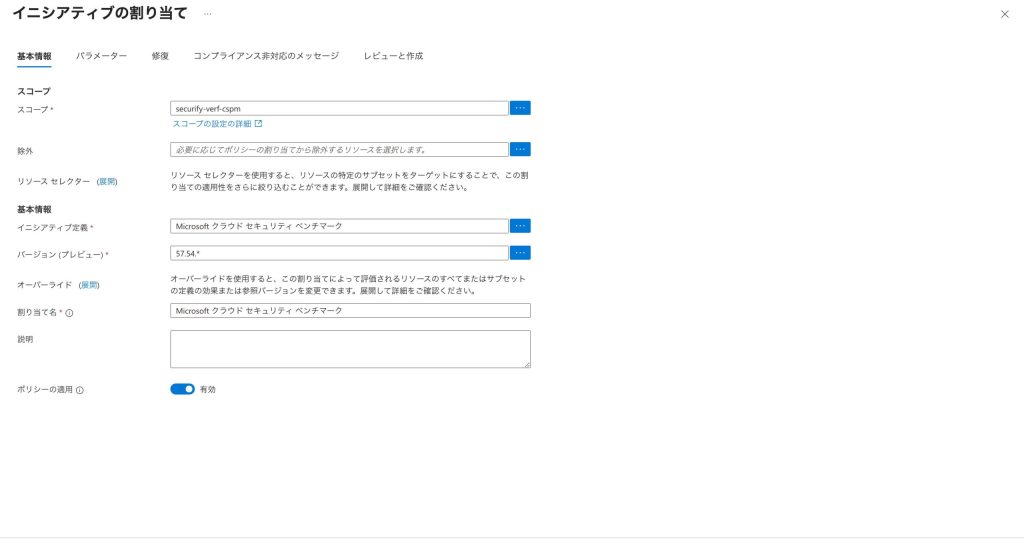The image size is (1024, 544).
Task: Open the version picker ellipsis button
Action: coord(520,253)
